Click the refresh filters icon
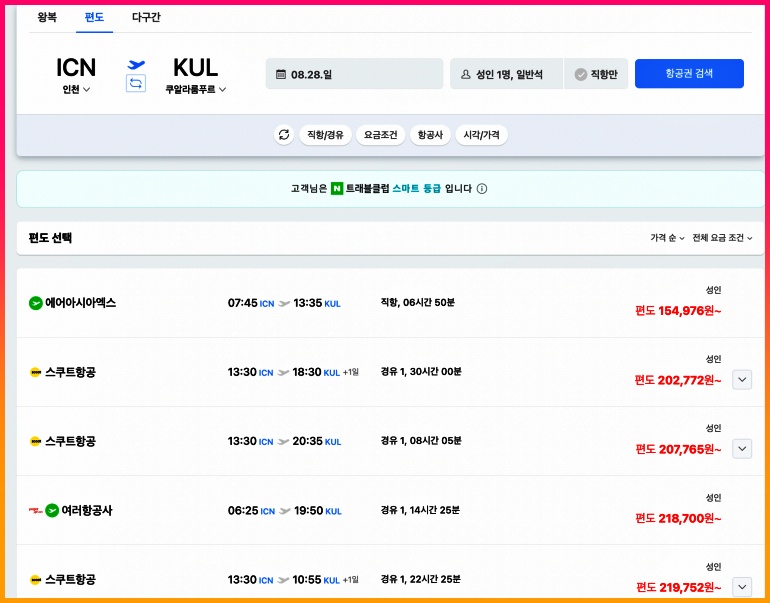 [x=284, y=135]
